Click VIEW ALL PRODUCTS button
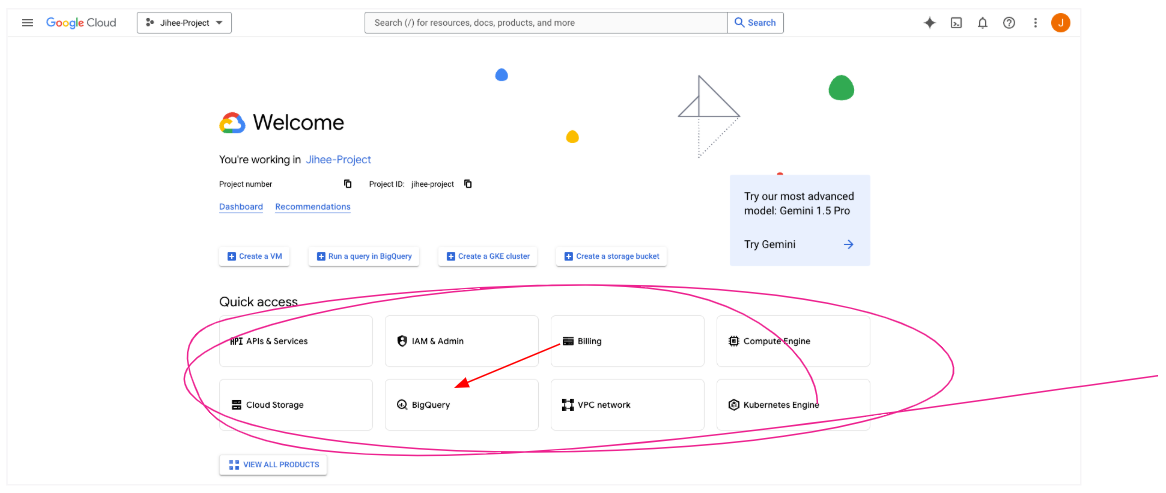 tap(273, 465)
